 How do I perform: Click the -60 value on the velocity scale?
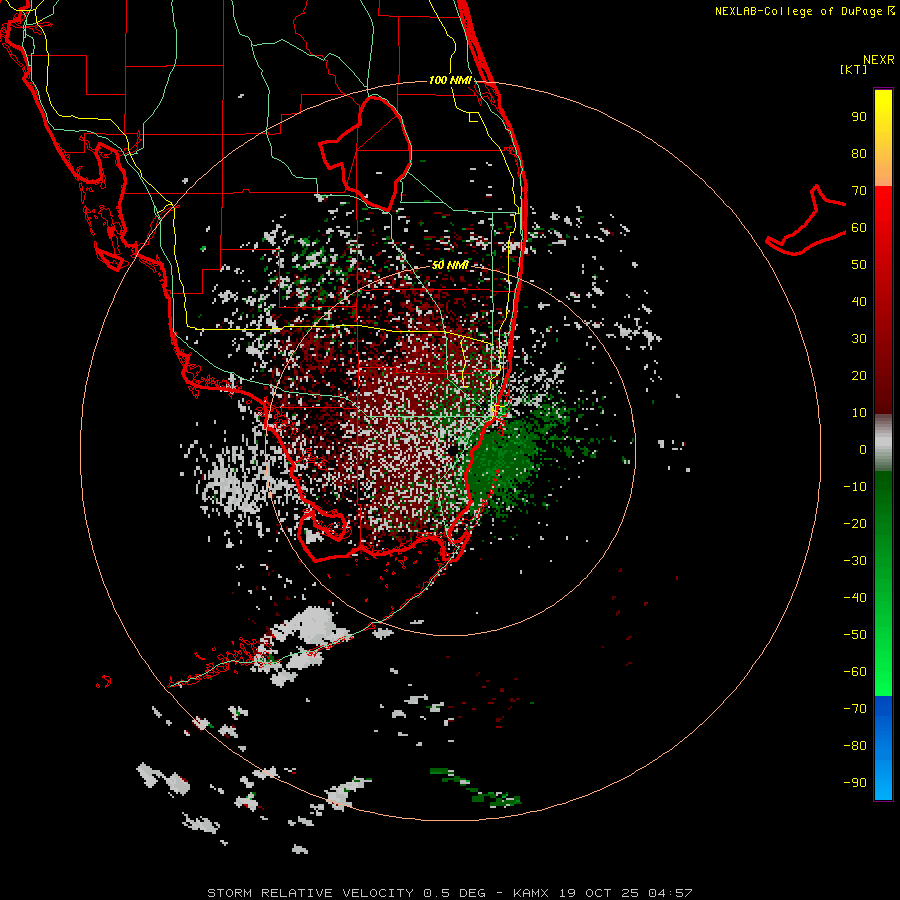pyautogui.click(x=855, y=672)
